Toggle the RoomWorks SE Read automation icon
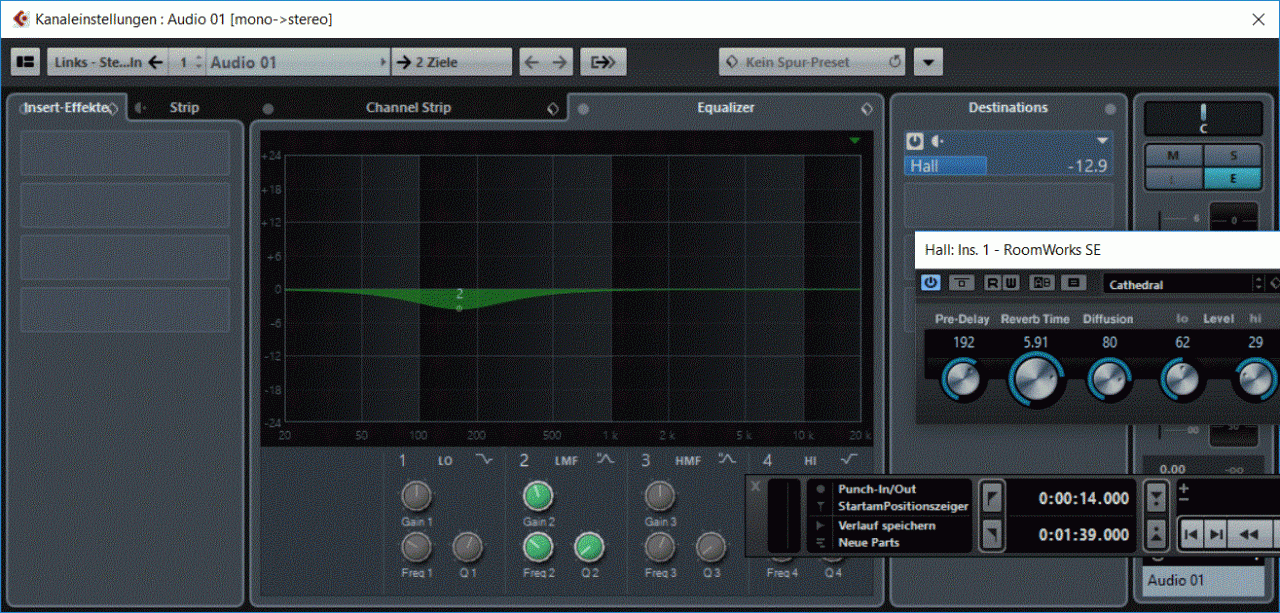1280x613 pixels. (x=992, y=283)
